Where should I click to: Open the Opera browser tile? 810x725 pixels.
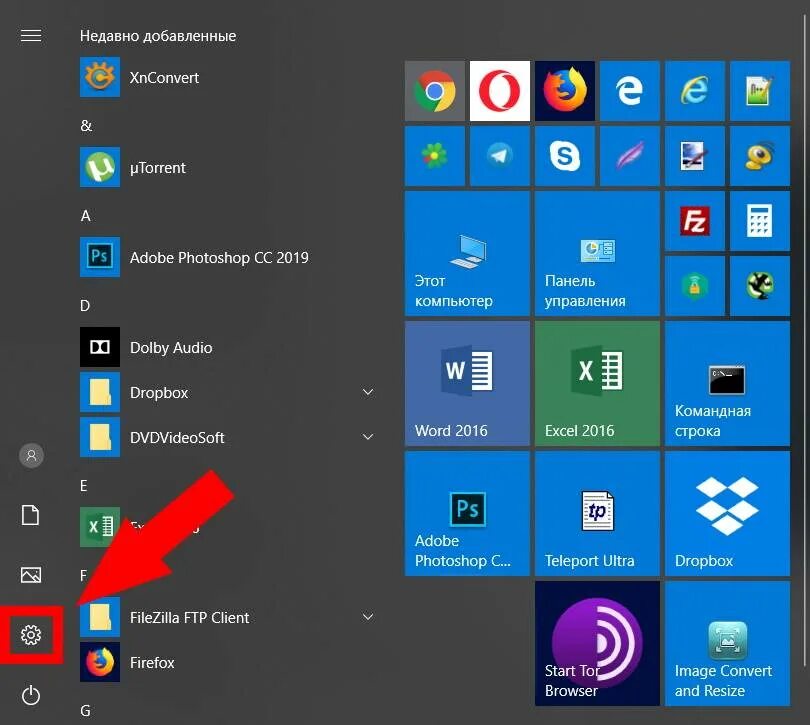point(499,91)
